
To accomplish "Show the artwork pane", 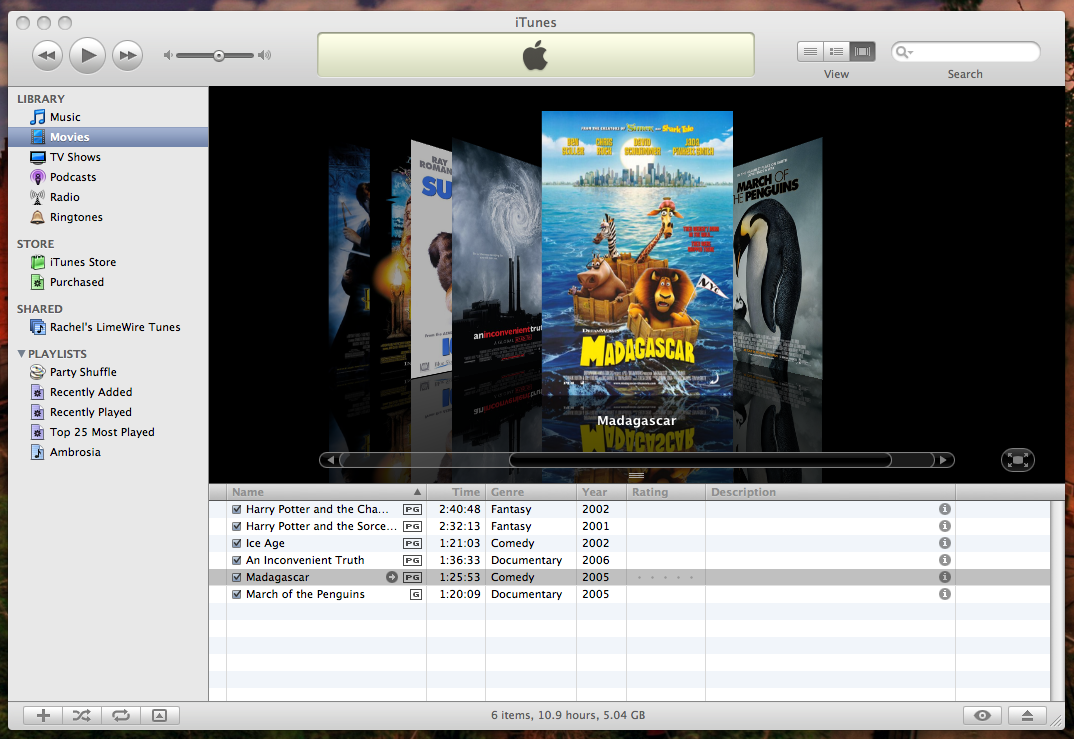I will (x=161, y=715).
